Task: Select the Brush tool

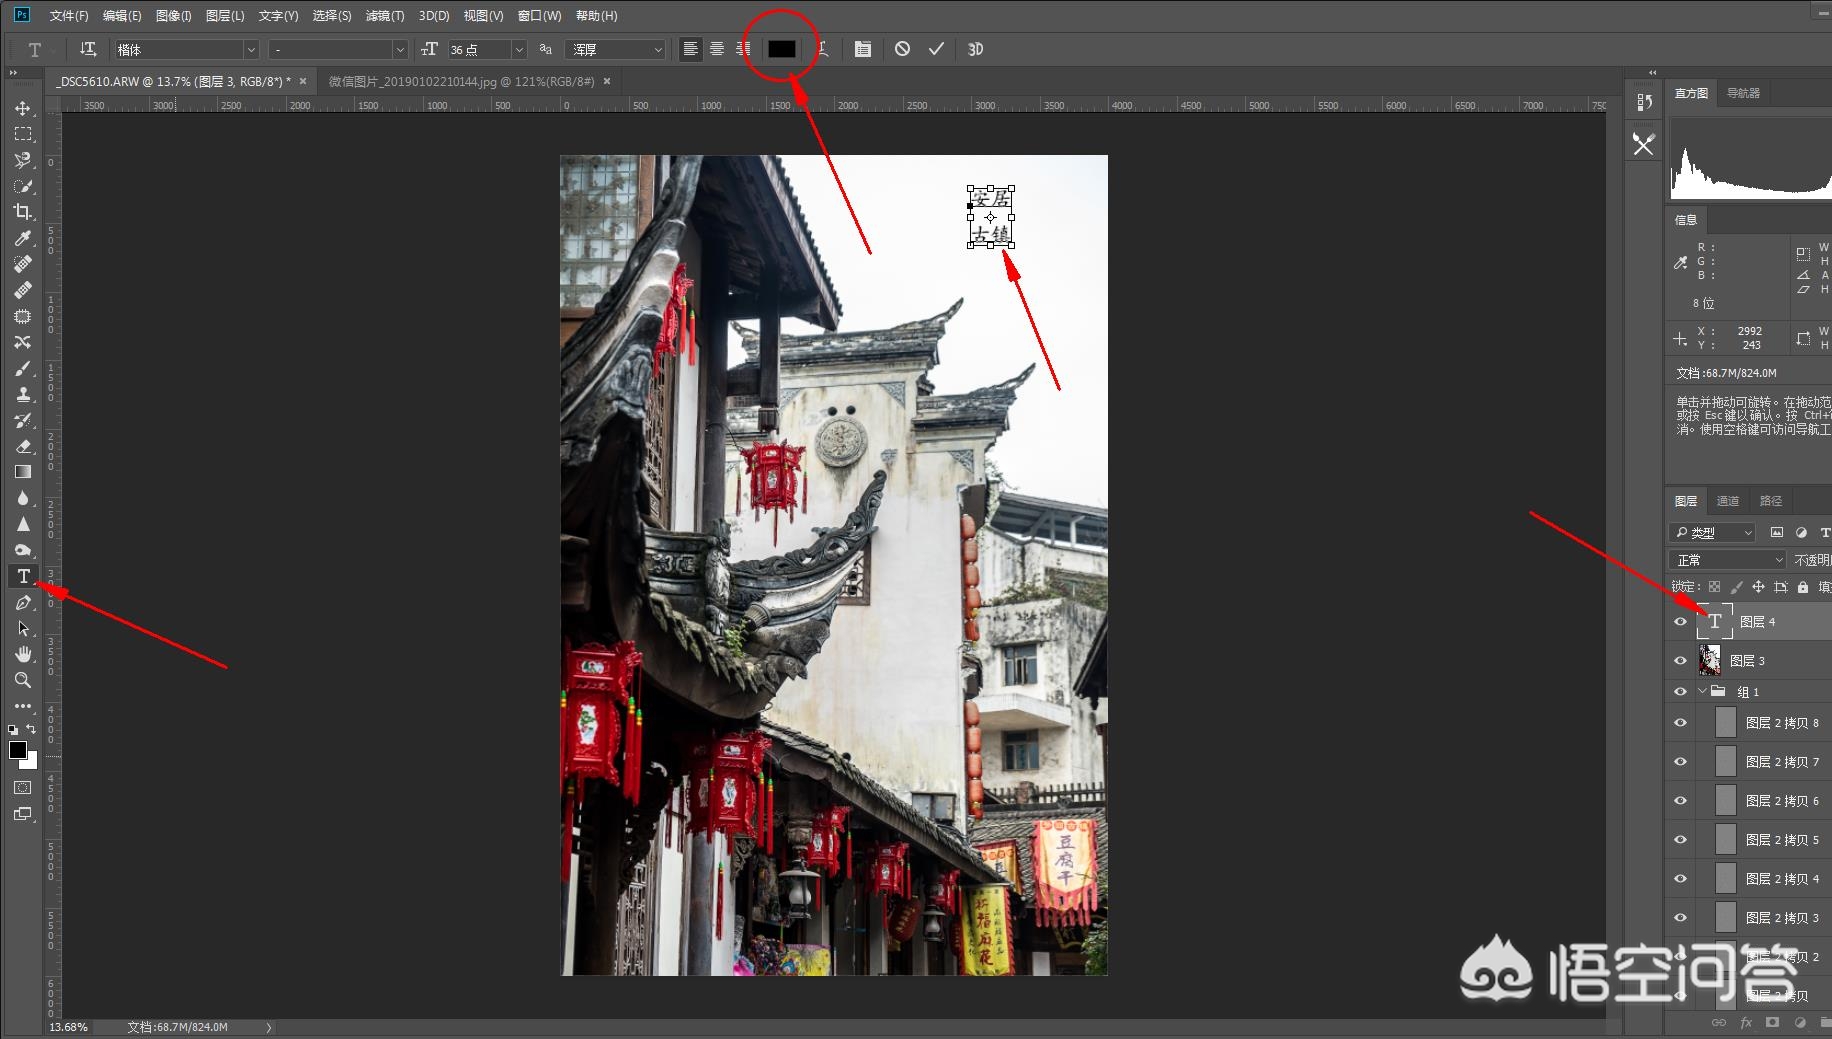Action: coord(23,368)
